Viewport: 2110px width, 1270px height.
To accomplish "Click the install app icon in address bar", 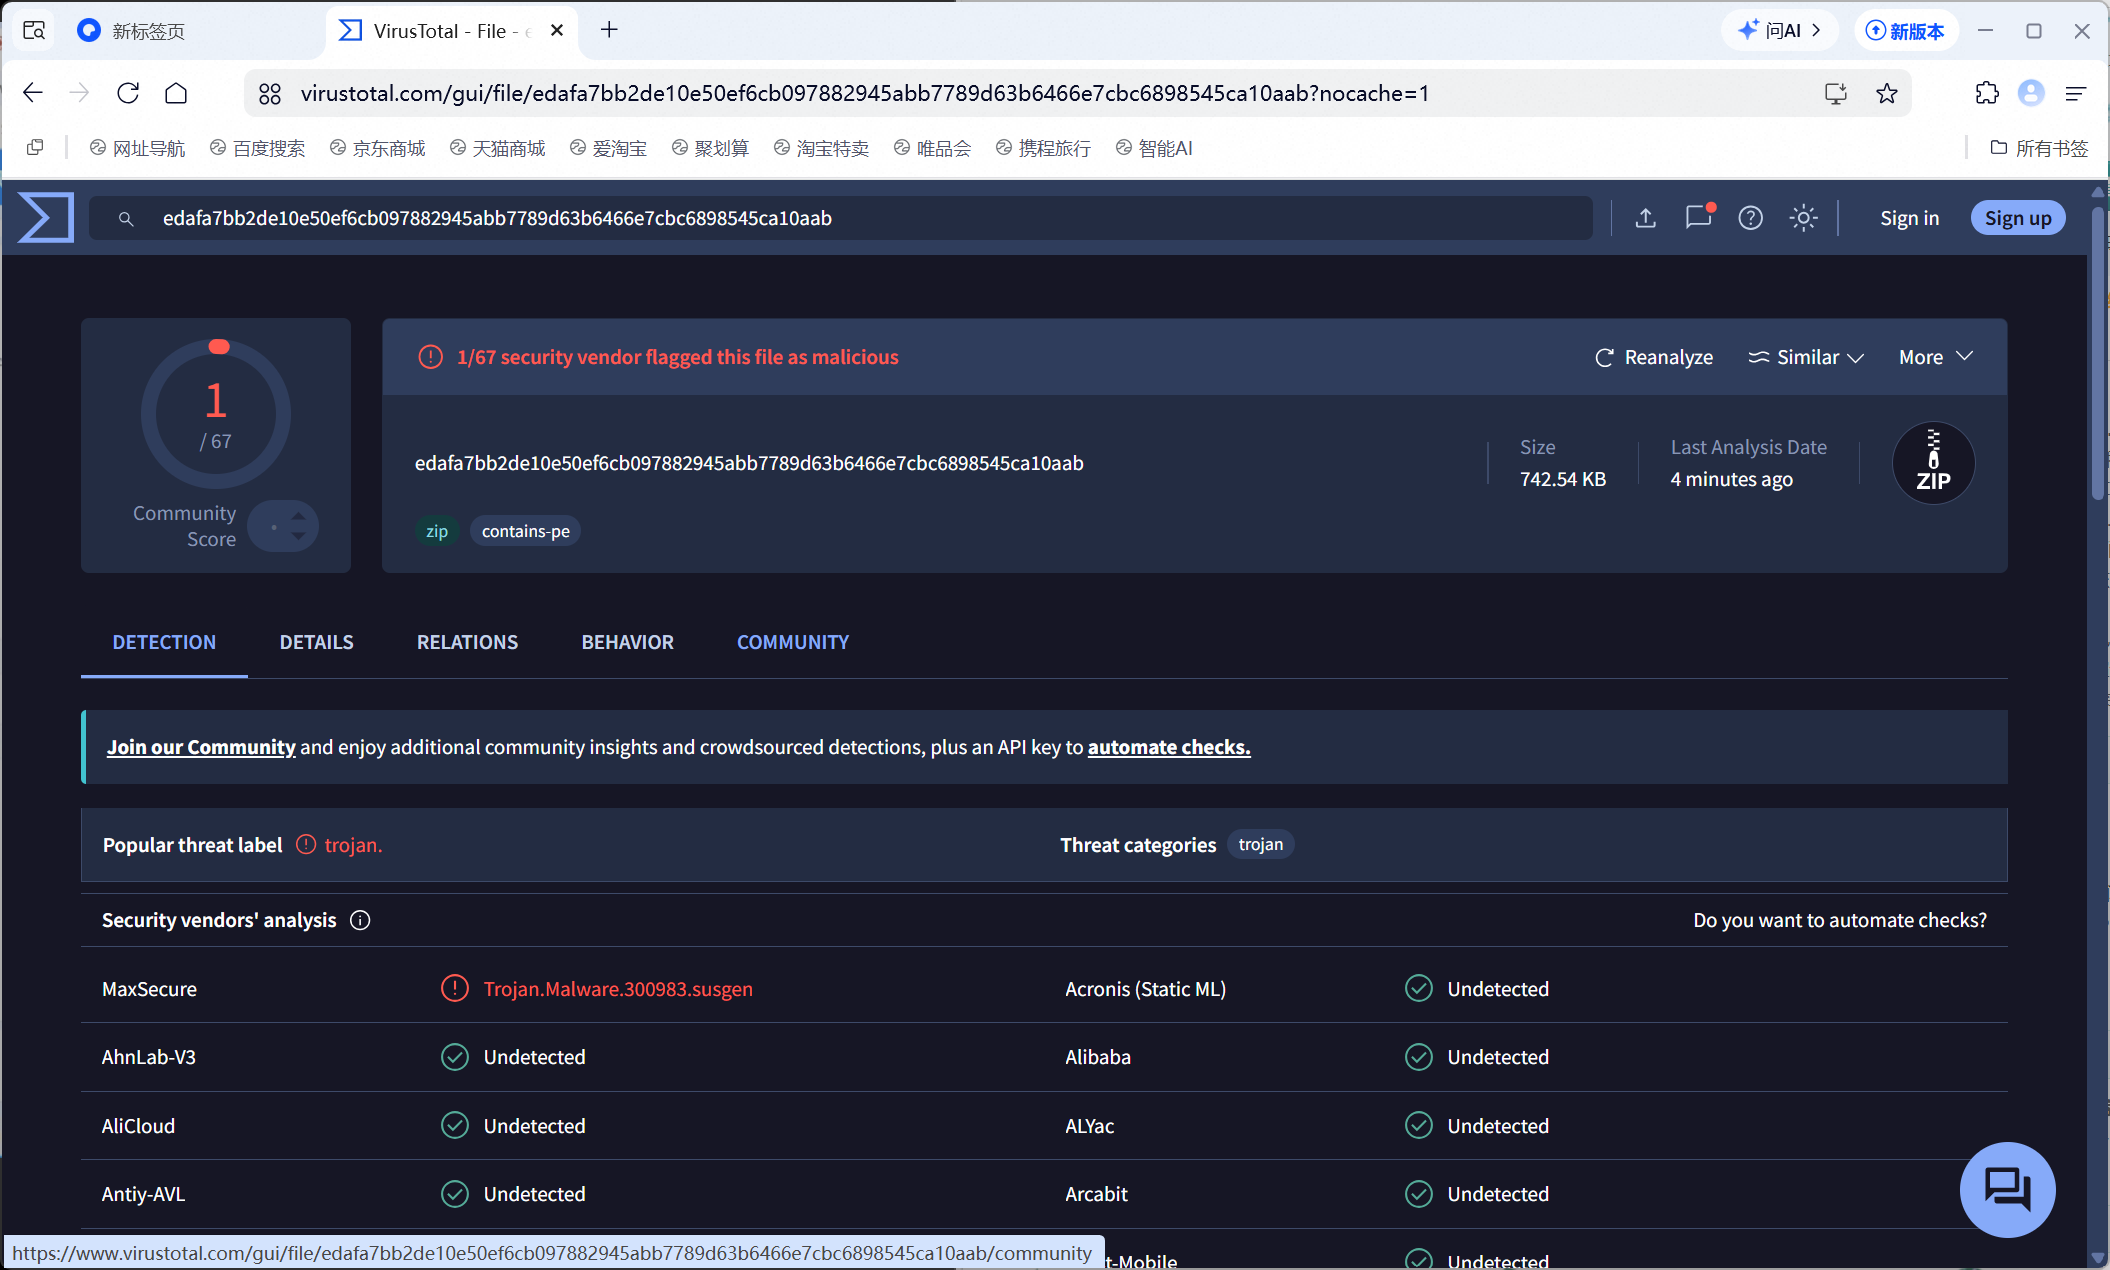I will [x=1835, y=93].
